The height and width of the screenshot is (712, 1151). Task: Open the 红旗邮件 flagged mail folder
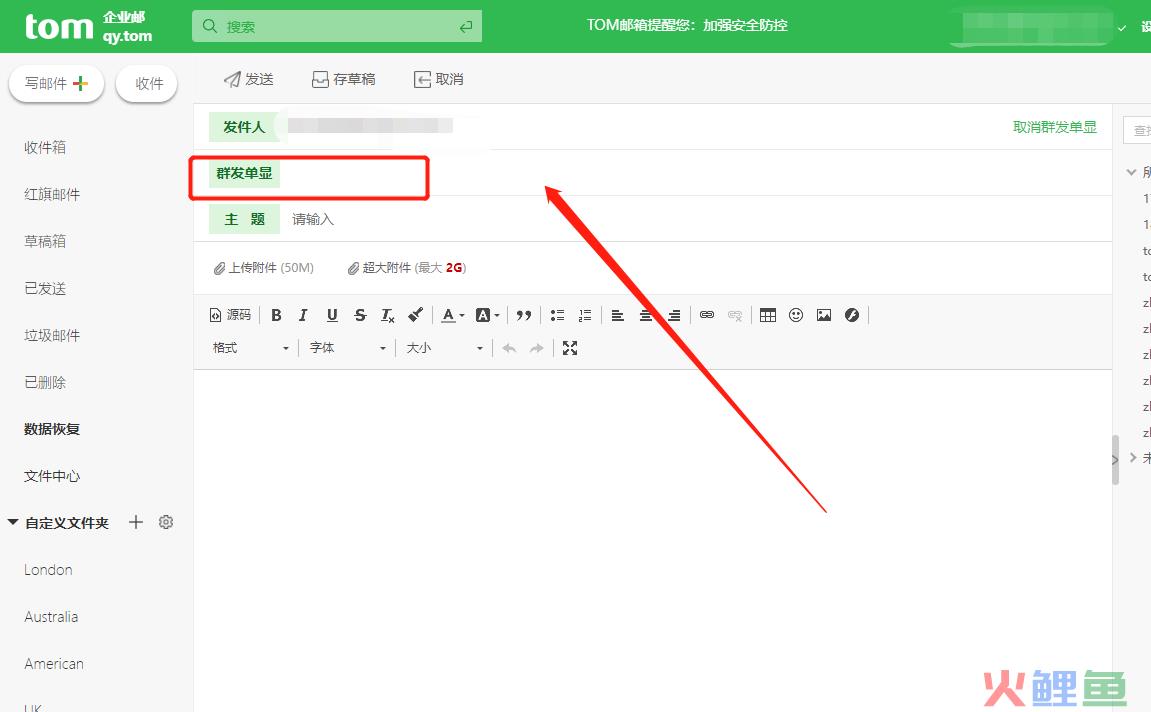52,195
